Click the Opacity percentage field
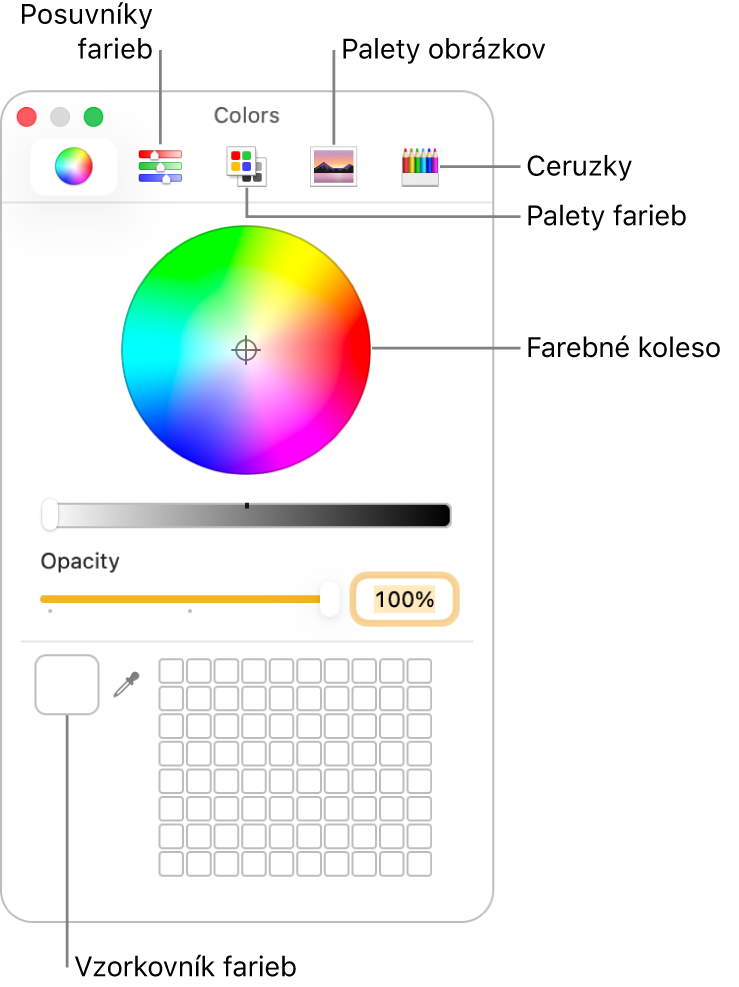The height and width of the screenshot is (987, 739). coord(404,600)
